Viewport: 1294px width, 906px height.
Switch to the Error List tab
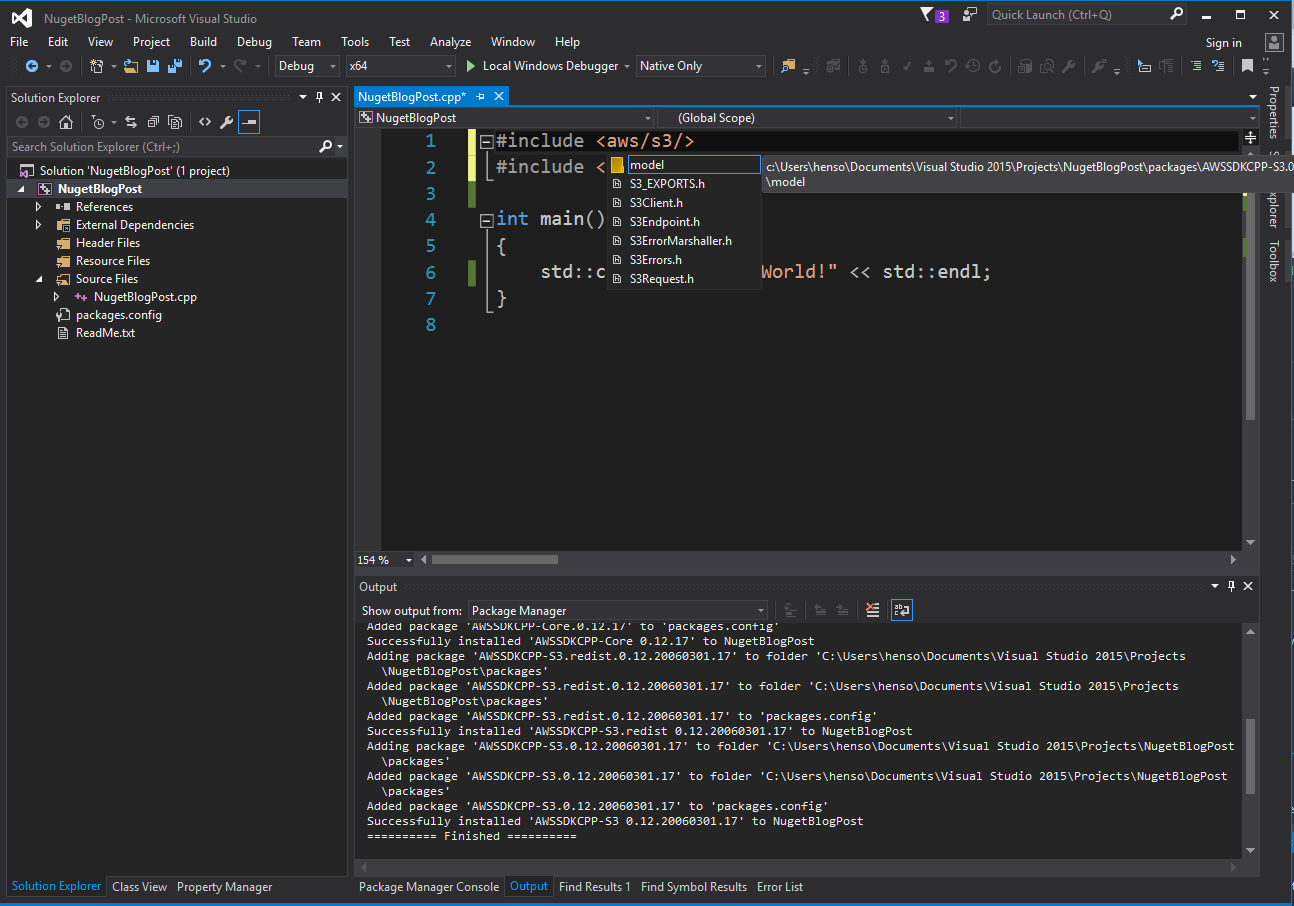779,887
